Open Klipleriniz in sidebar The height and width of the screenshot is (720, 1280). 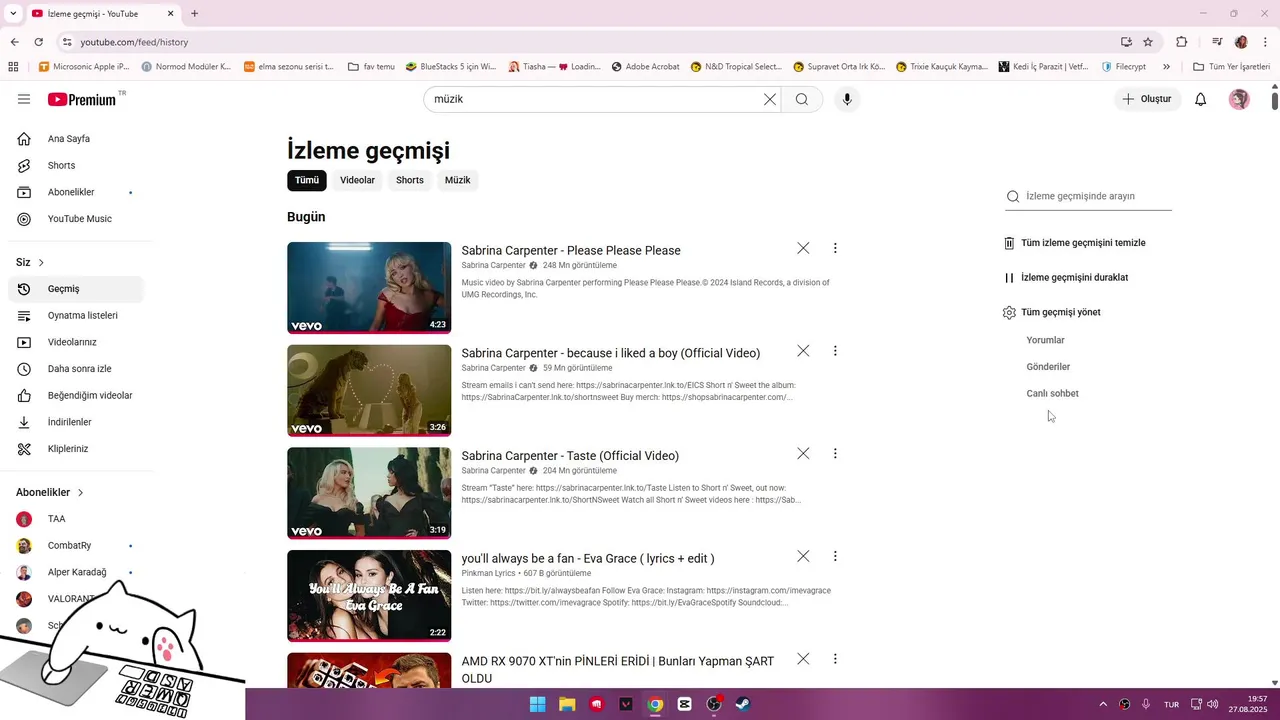point(76,449)
